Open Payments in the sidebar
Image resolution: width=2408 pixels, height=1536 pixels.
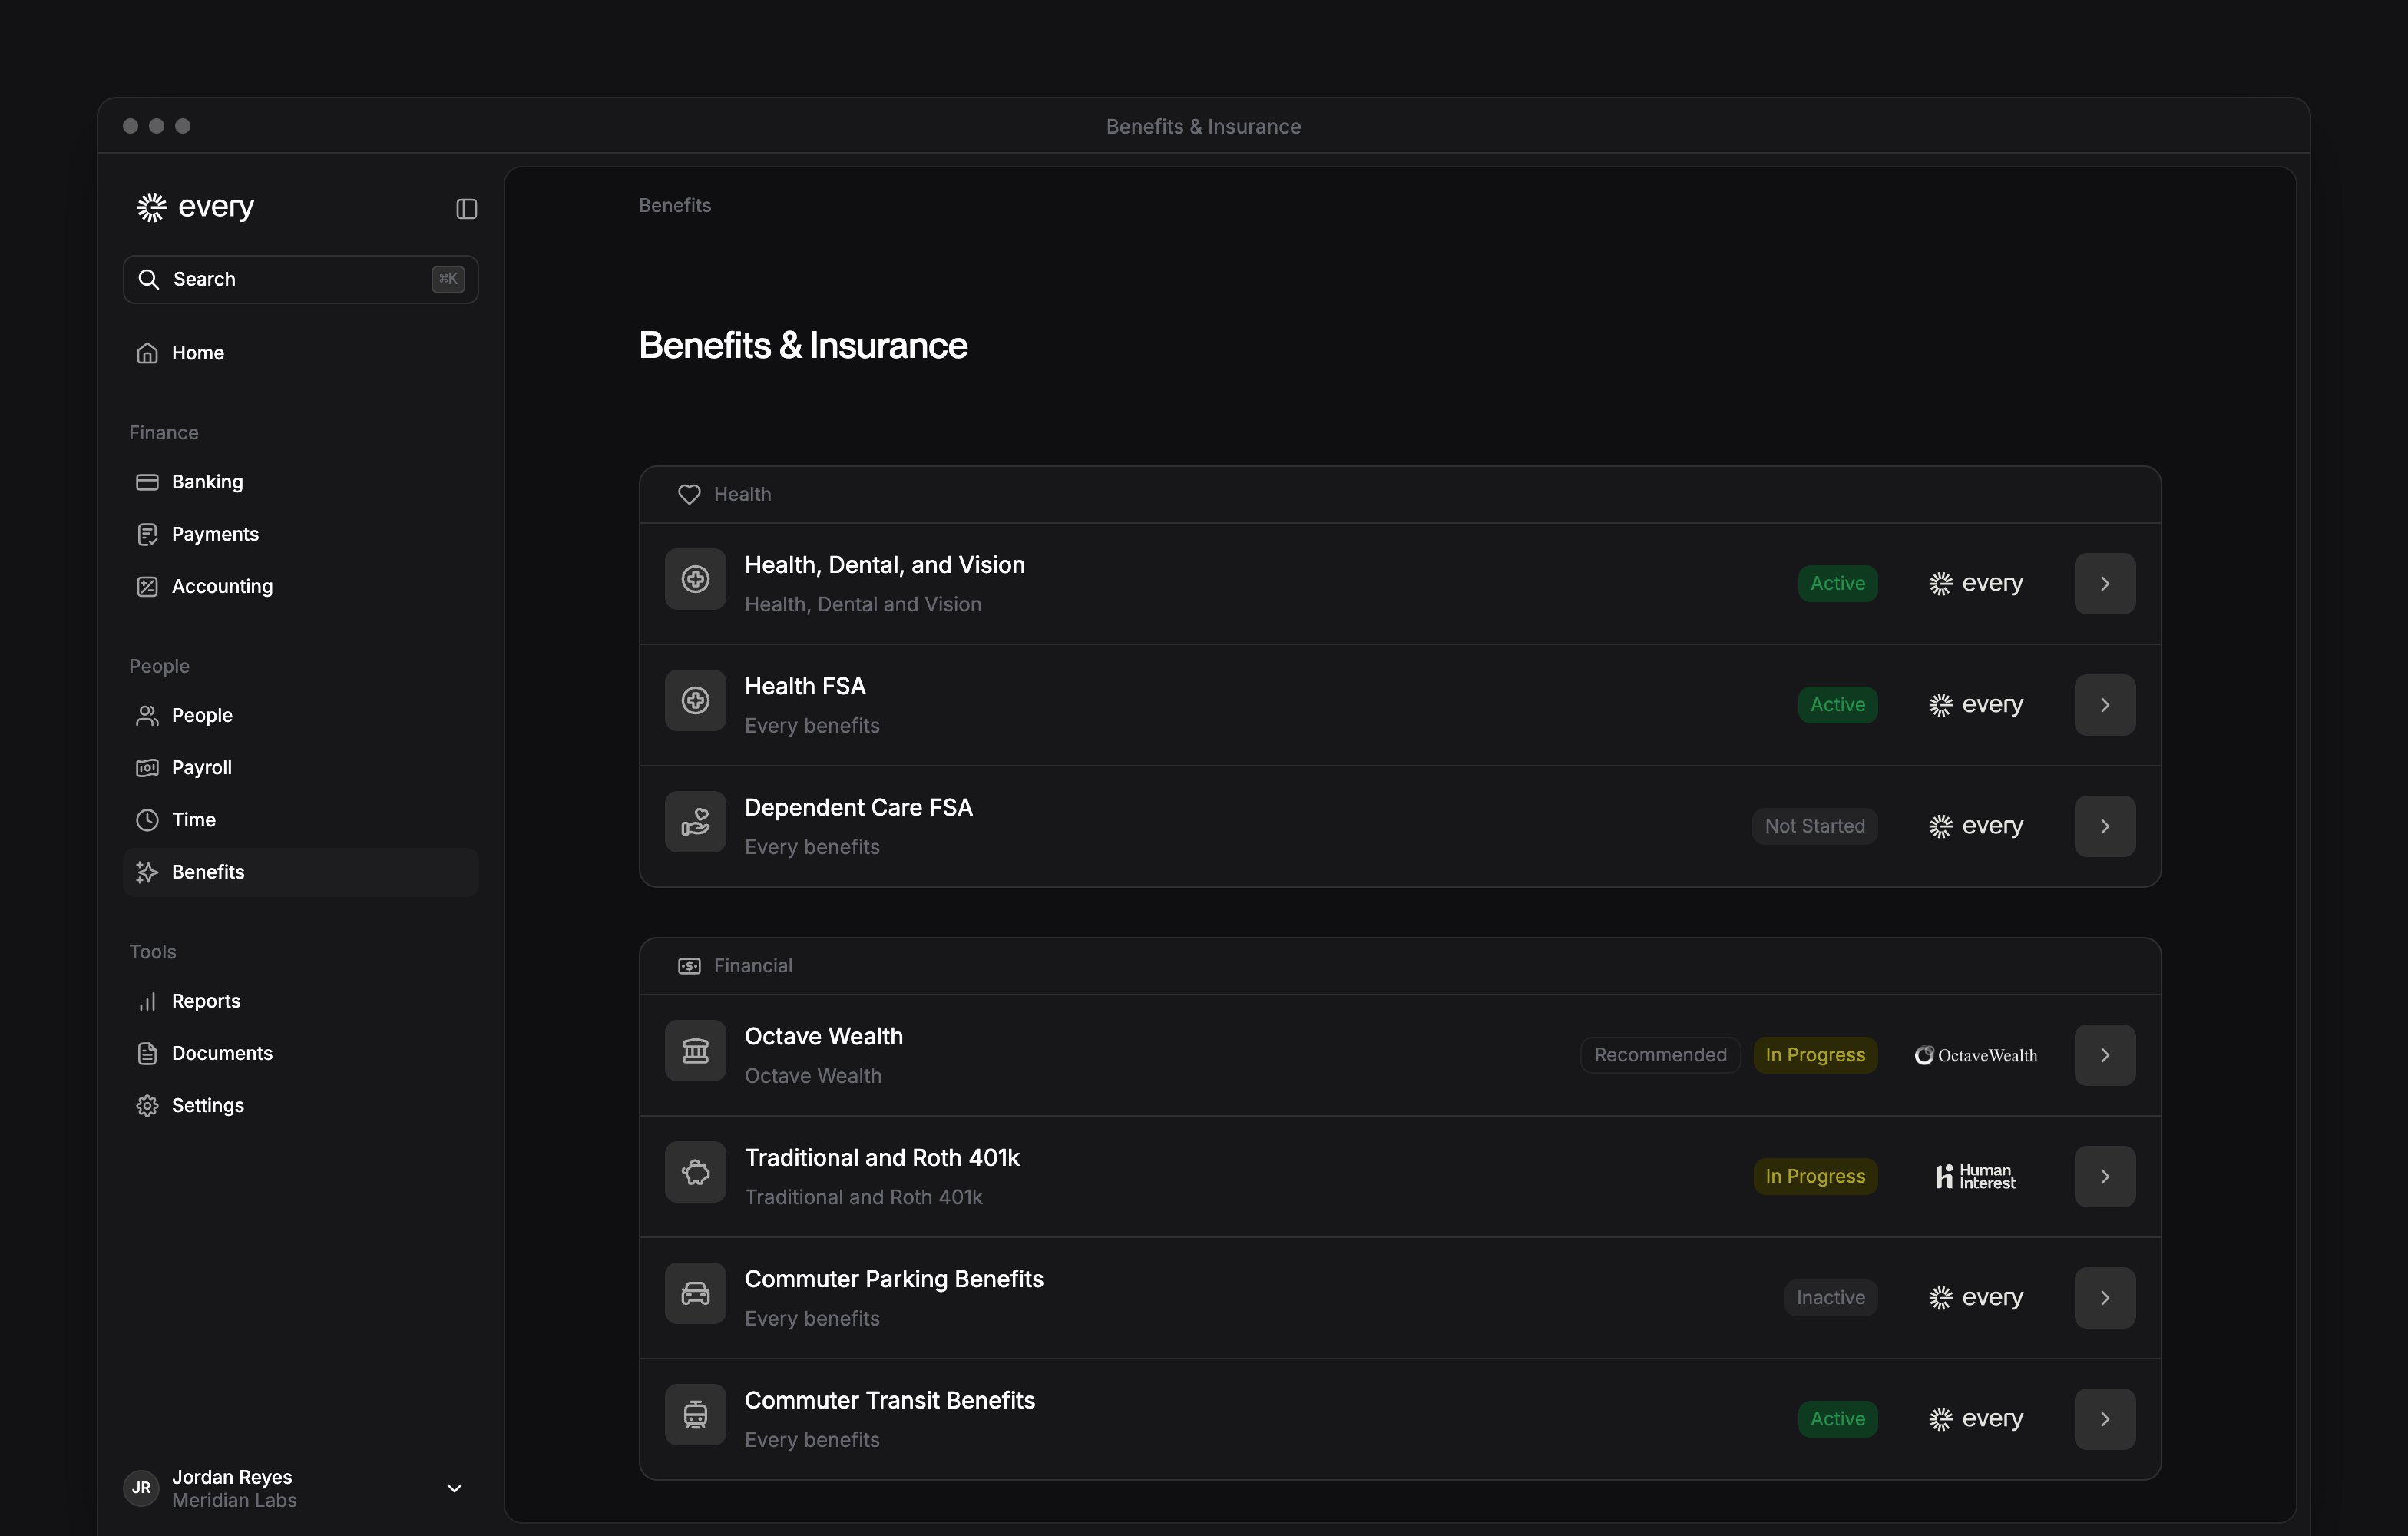(x=300, y=534)
